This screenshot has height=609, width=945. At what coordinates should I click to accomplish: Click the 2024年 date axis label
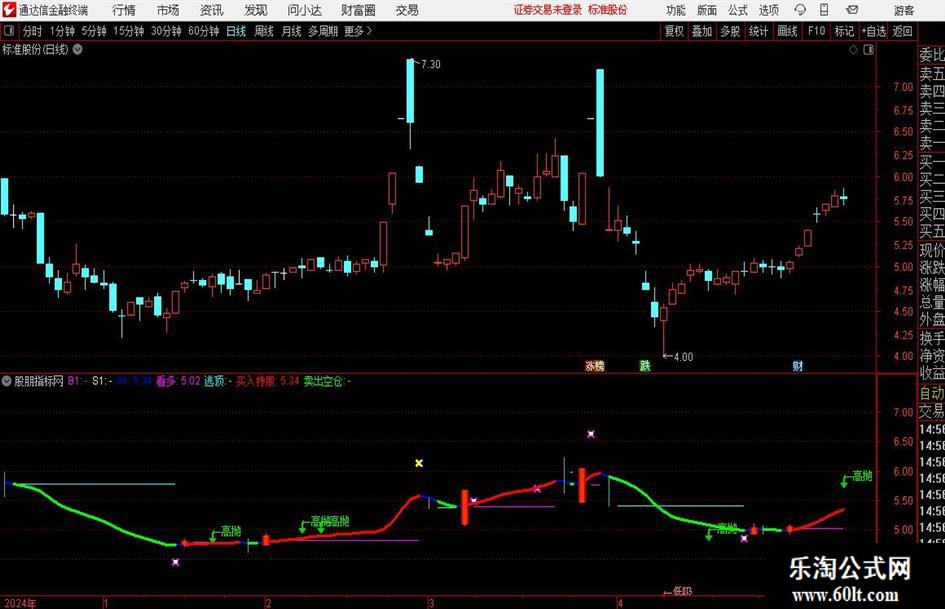(20, 603)
